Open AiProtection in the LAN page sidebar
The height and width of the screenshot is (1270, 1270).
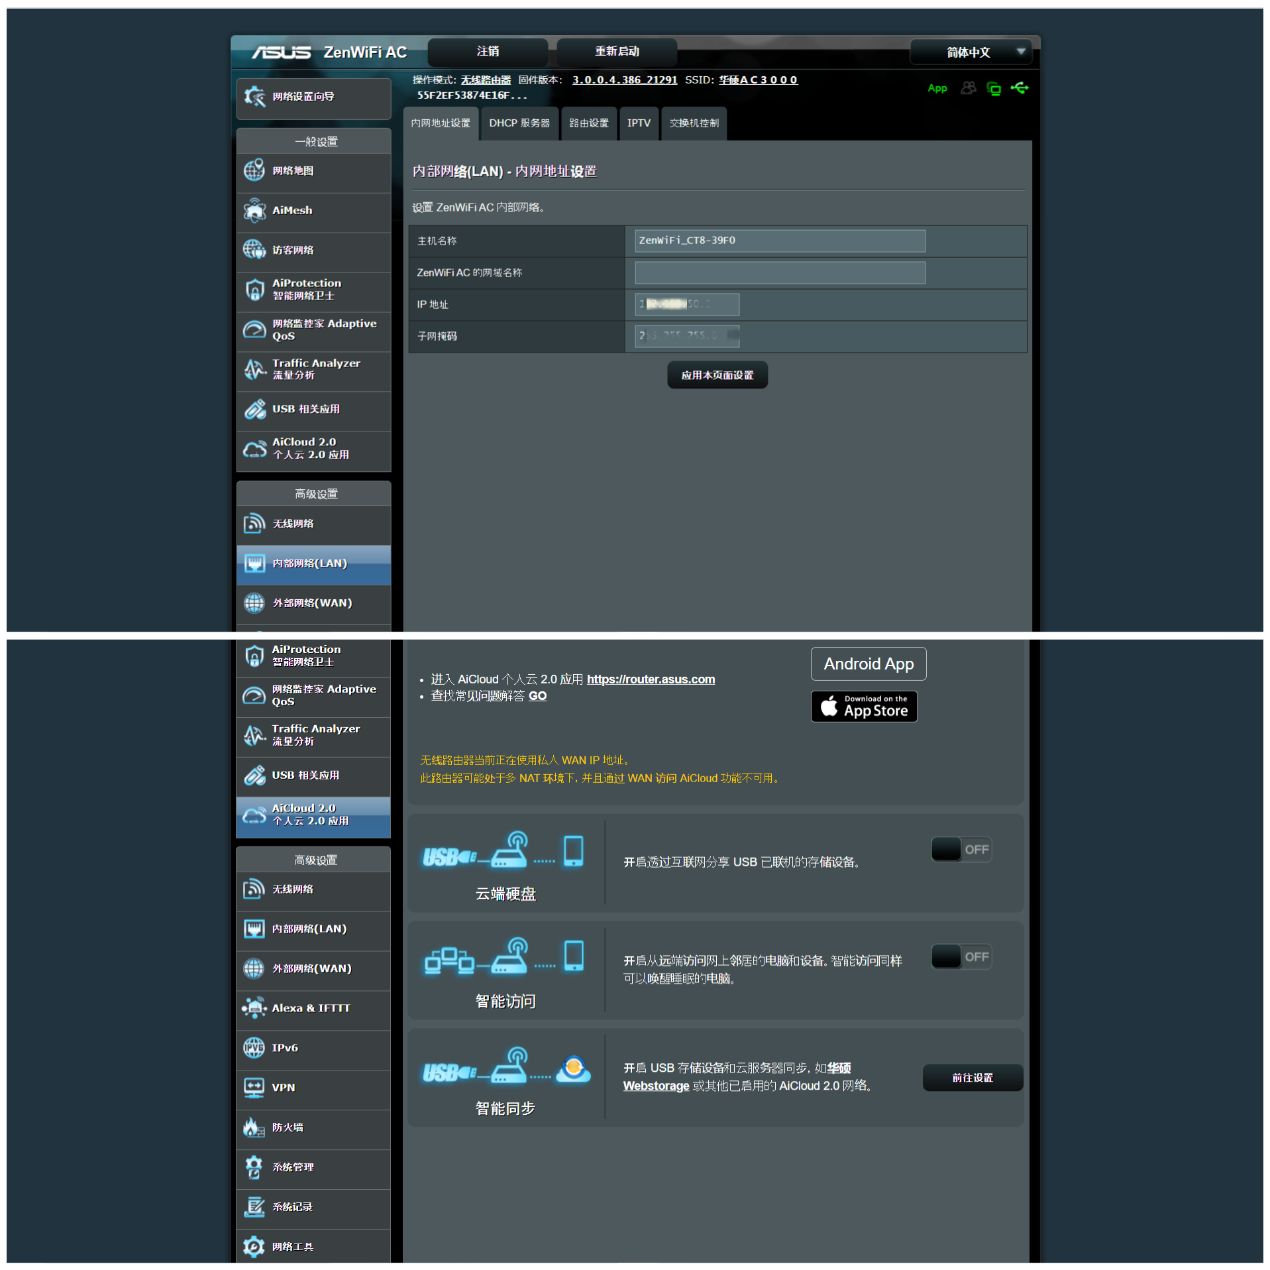point(314,290)
